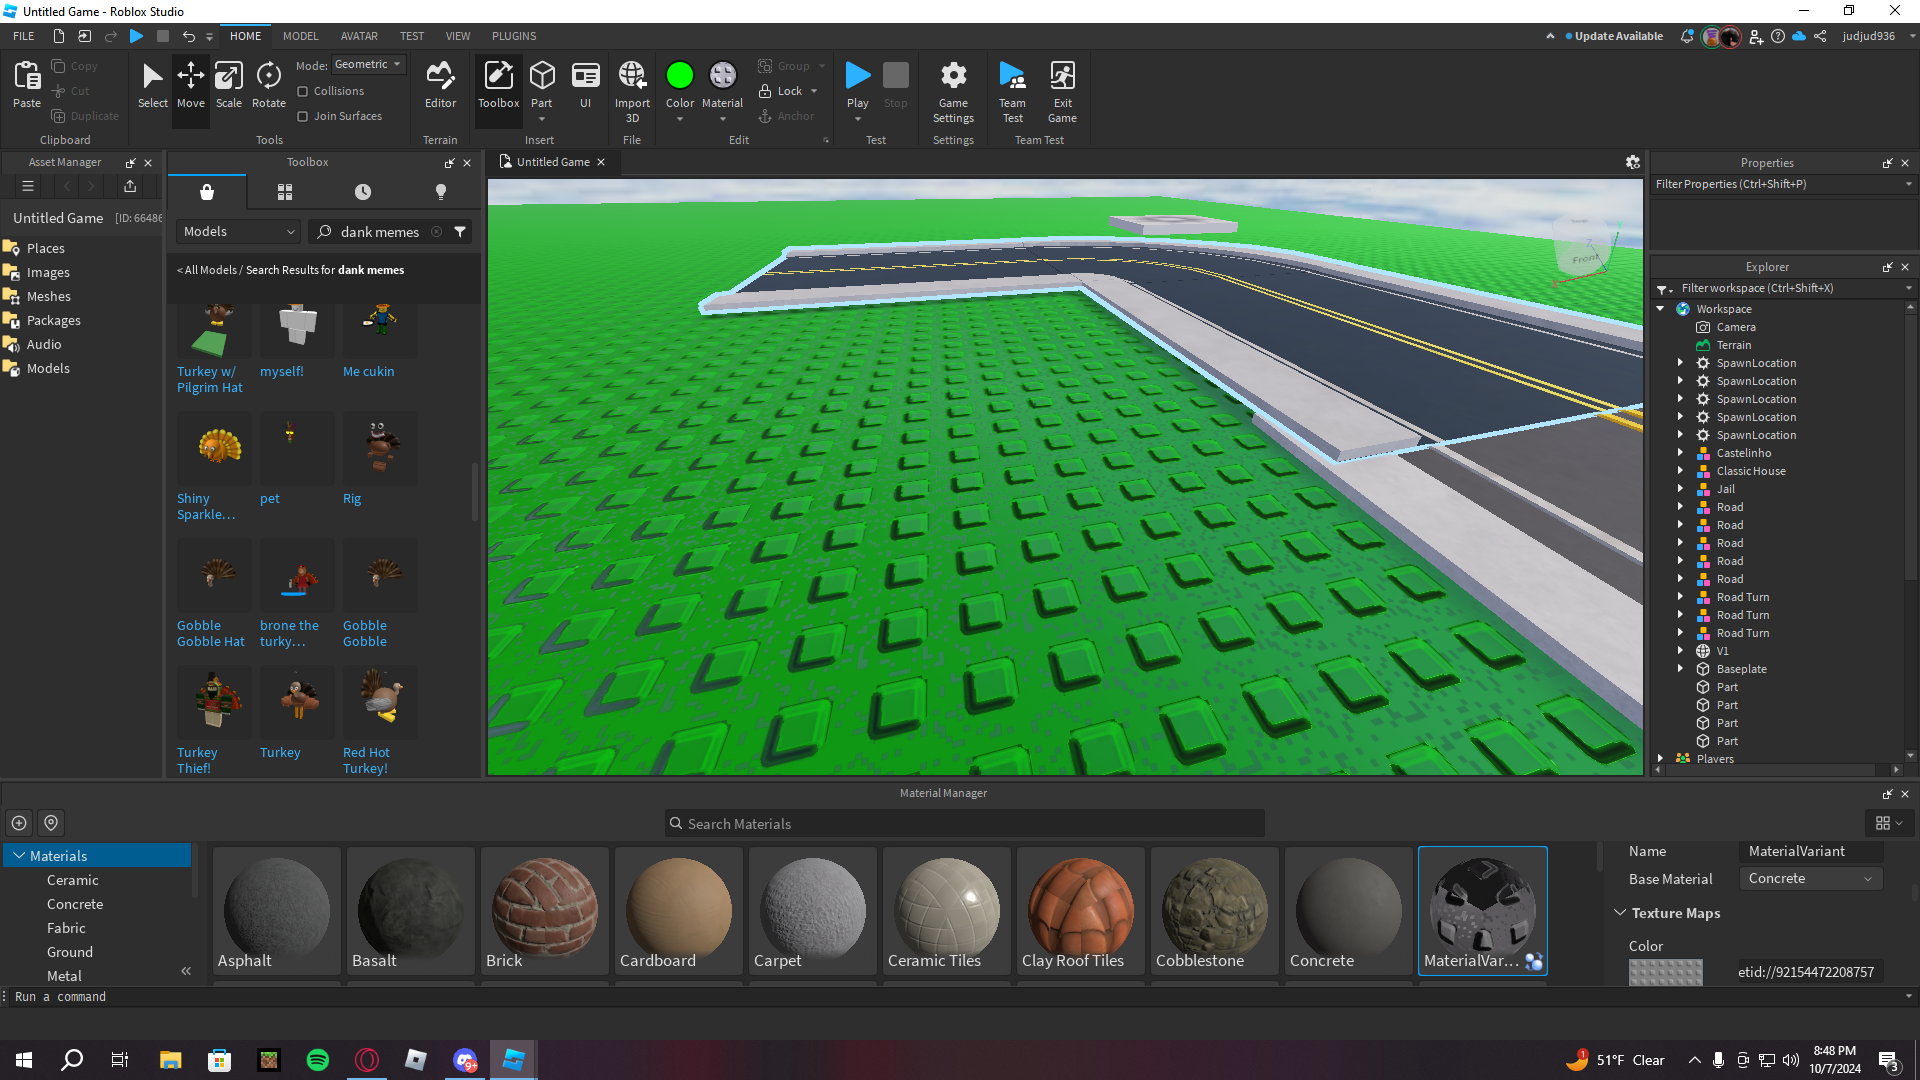Expand the Castelinho model in Explorer
The width and height of the screenshot is (1920, 1080).
(x=1680, y=453)
